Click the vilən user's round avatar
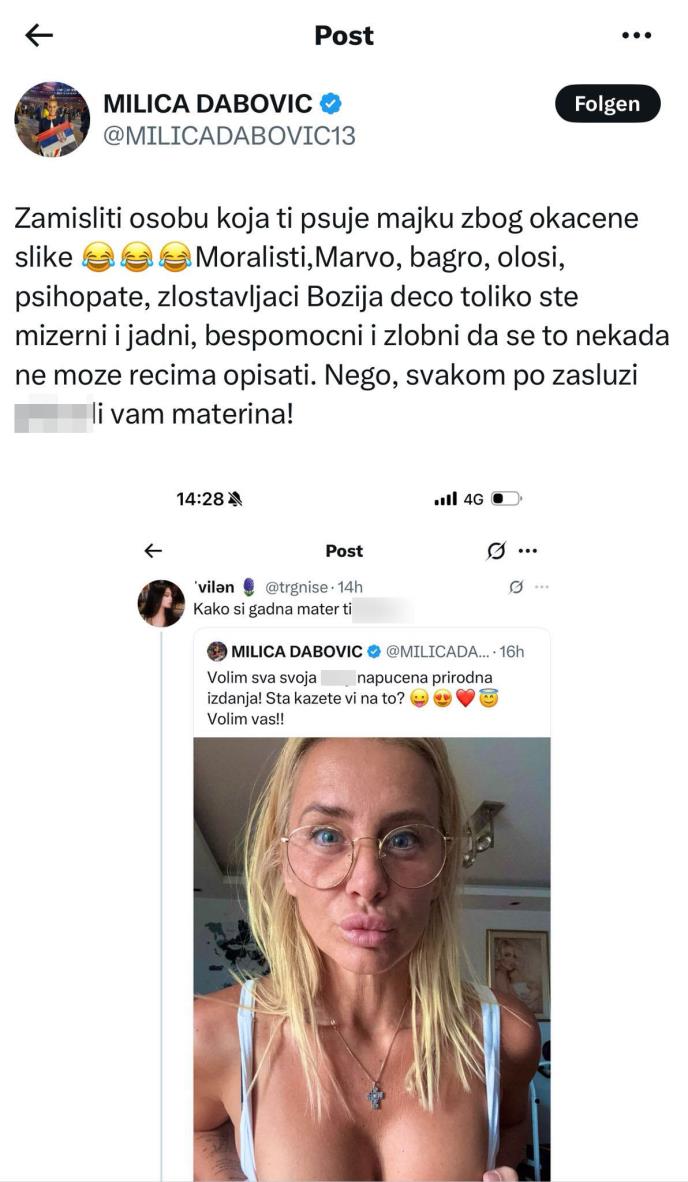 pos(161,603)
